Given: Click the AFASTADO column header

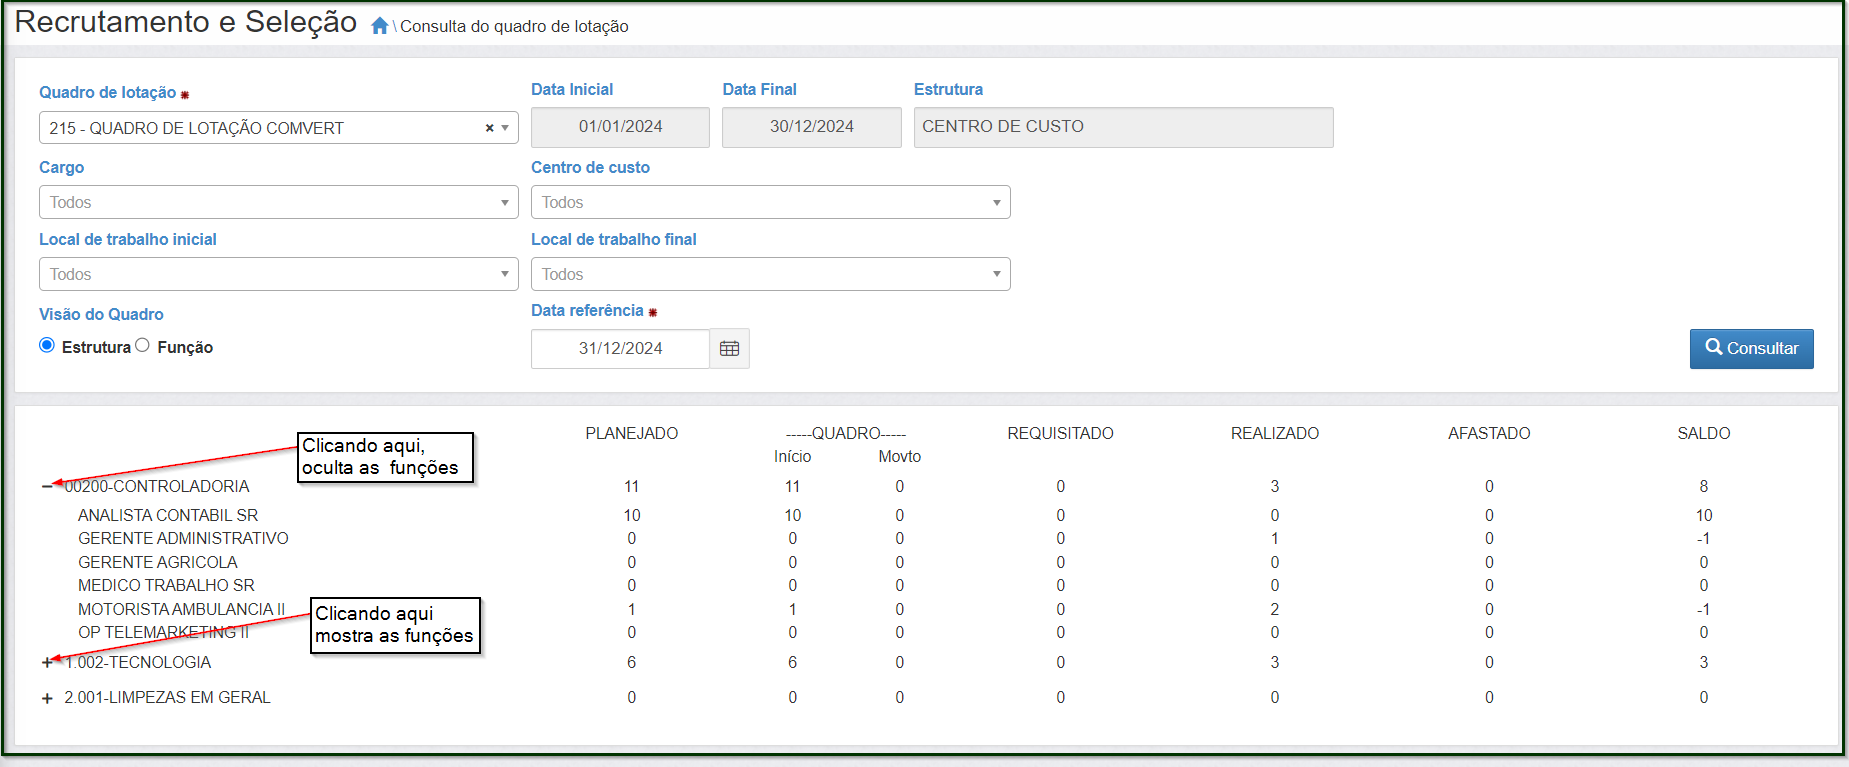Looking at the screenshot, I should pos(1489,433).
